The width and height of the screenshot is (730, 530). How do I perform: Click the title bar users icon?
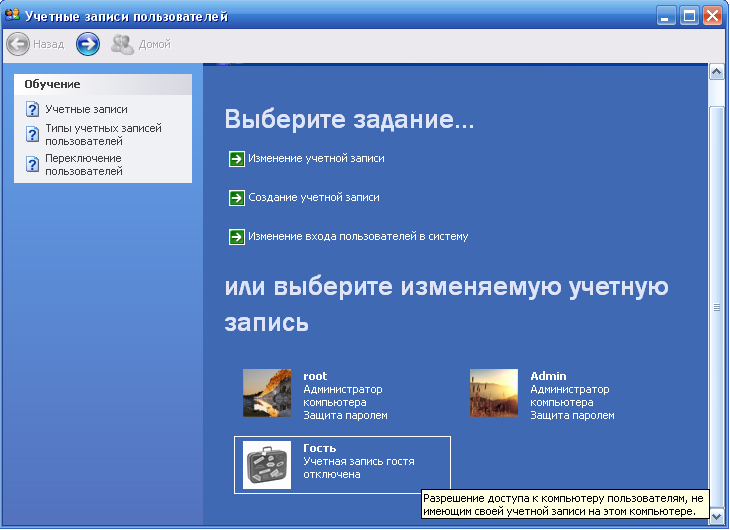pyautogui.click(x=12, y=14)
